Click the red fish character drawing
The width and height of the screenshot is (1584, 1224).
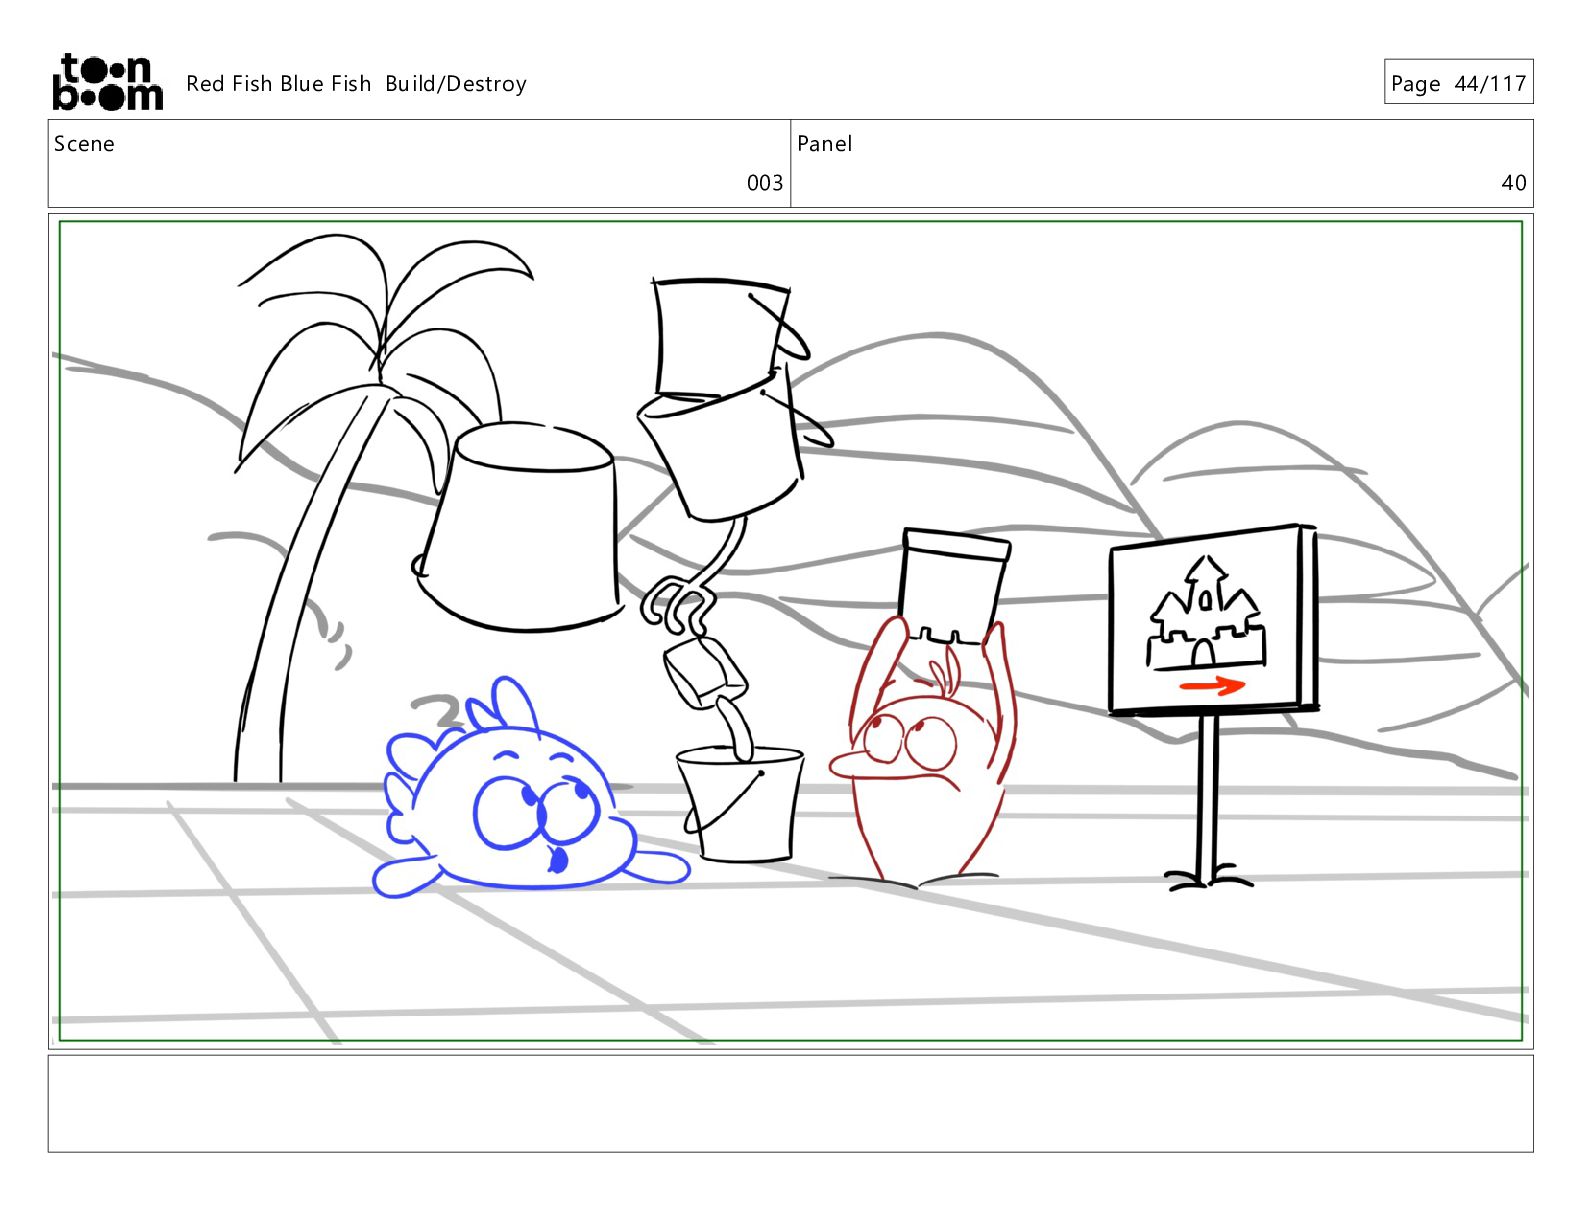924,750
